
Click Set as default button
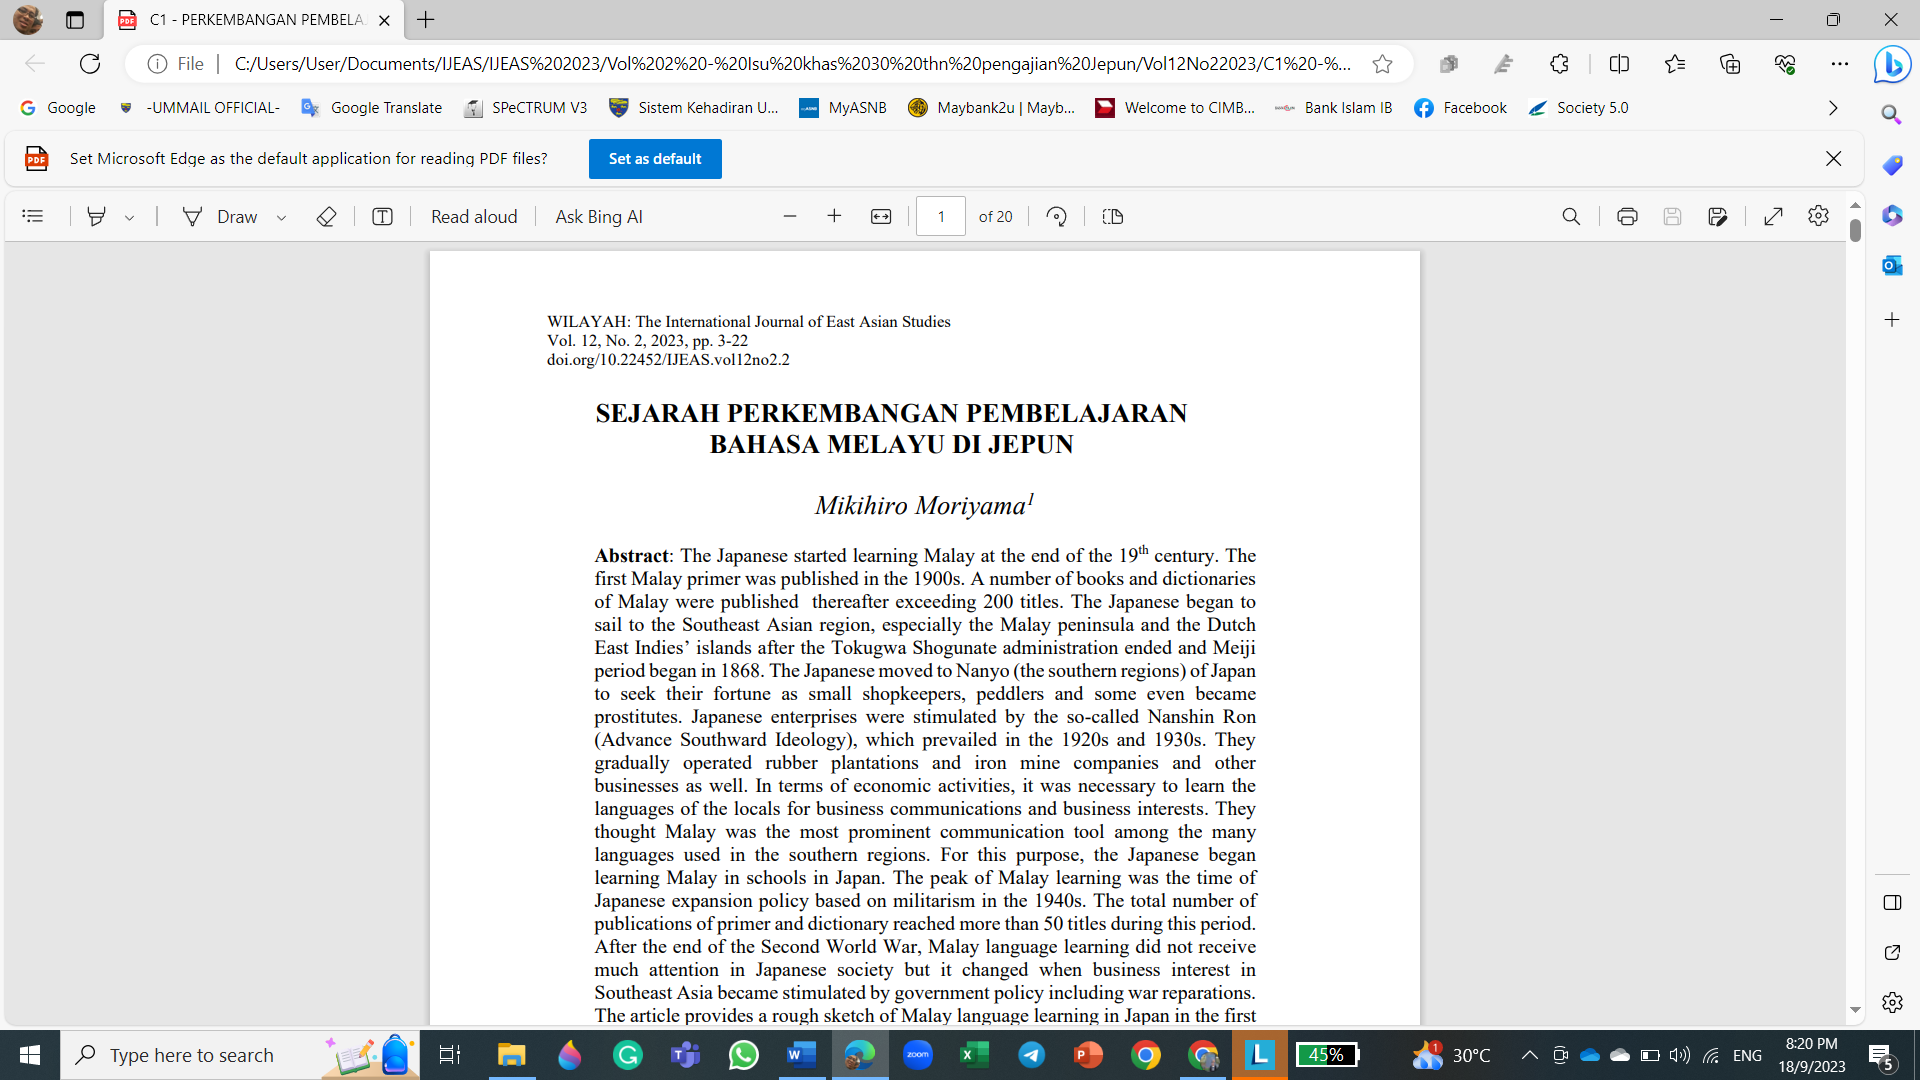click(x=655, y=159)
